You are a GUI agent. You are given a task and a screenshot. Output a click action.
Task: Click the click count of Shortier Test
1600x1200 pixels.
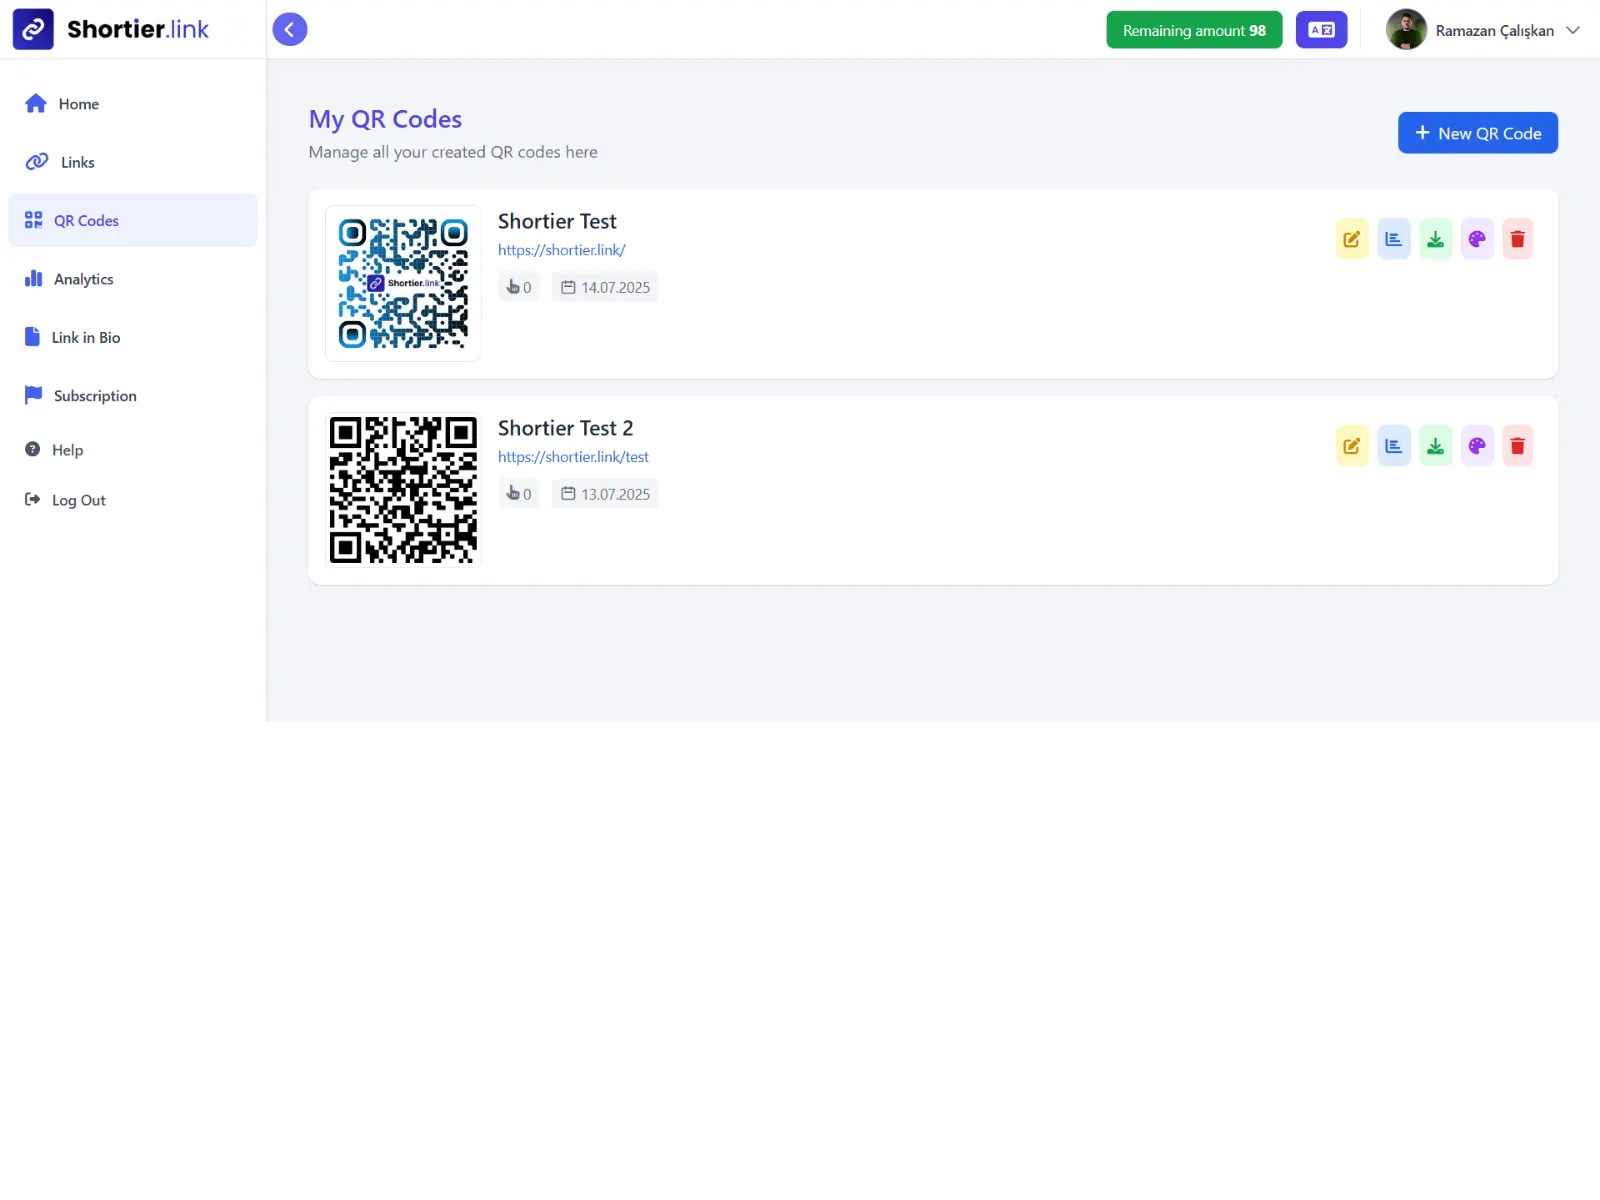coord(519,287)
